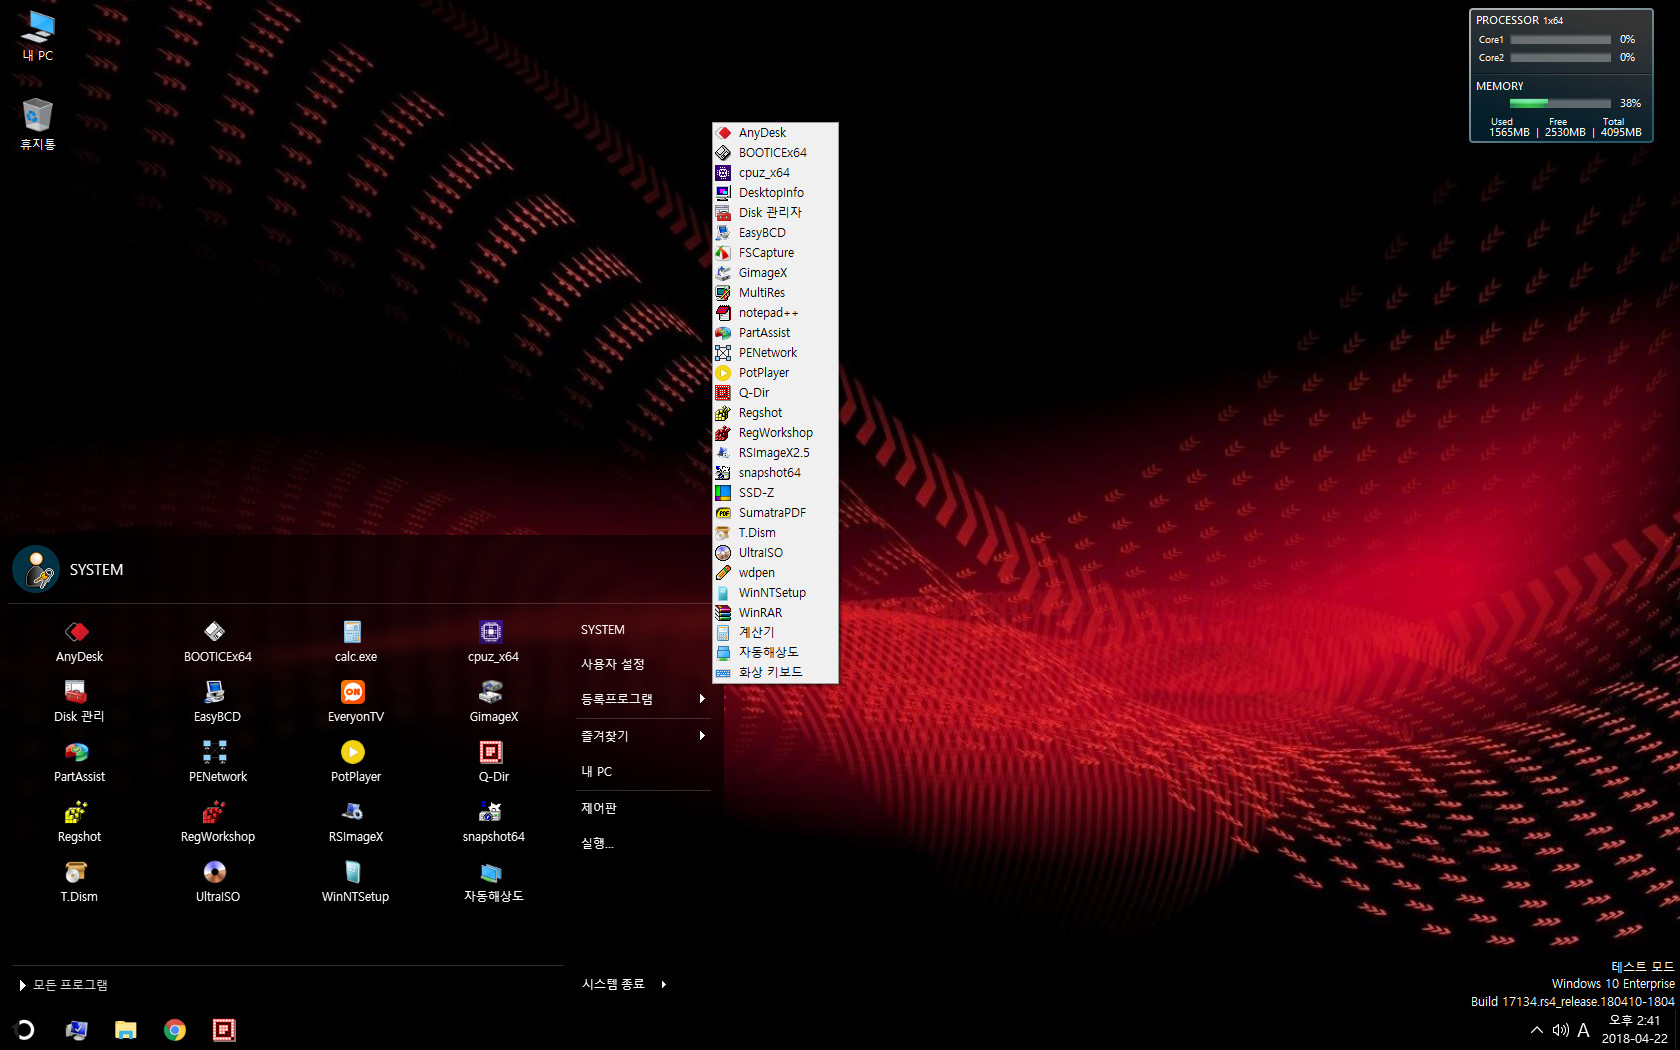Select FSCapture in the program list
The width and height of the screenshot is (1680, 1050).
pos(775,253)
